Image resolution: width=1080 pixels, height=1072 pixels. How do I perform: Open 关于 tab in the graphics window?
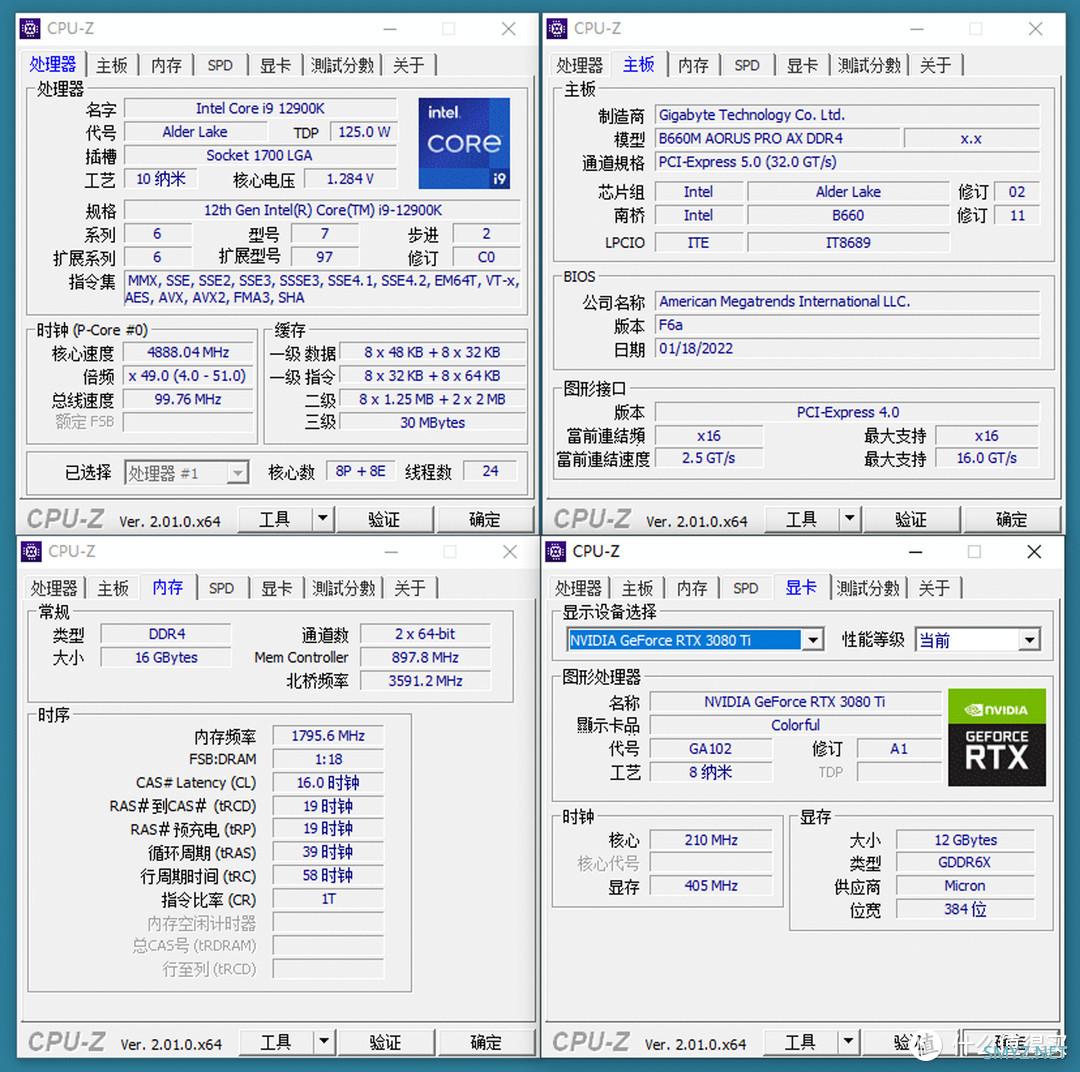click(934, 588)
